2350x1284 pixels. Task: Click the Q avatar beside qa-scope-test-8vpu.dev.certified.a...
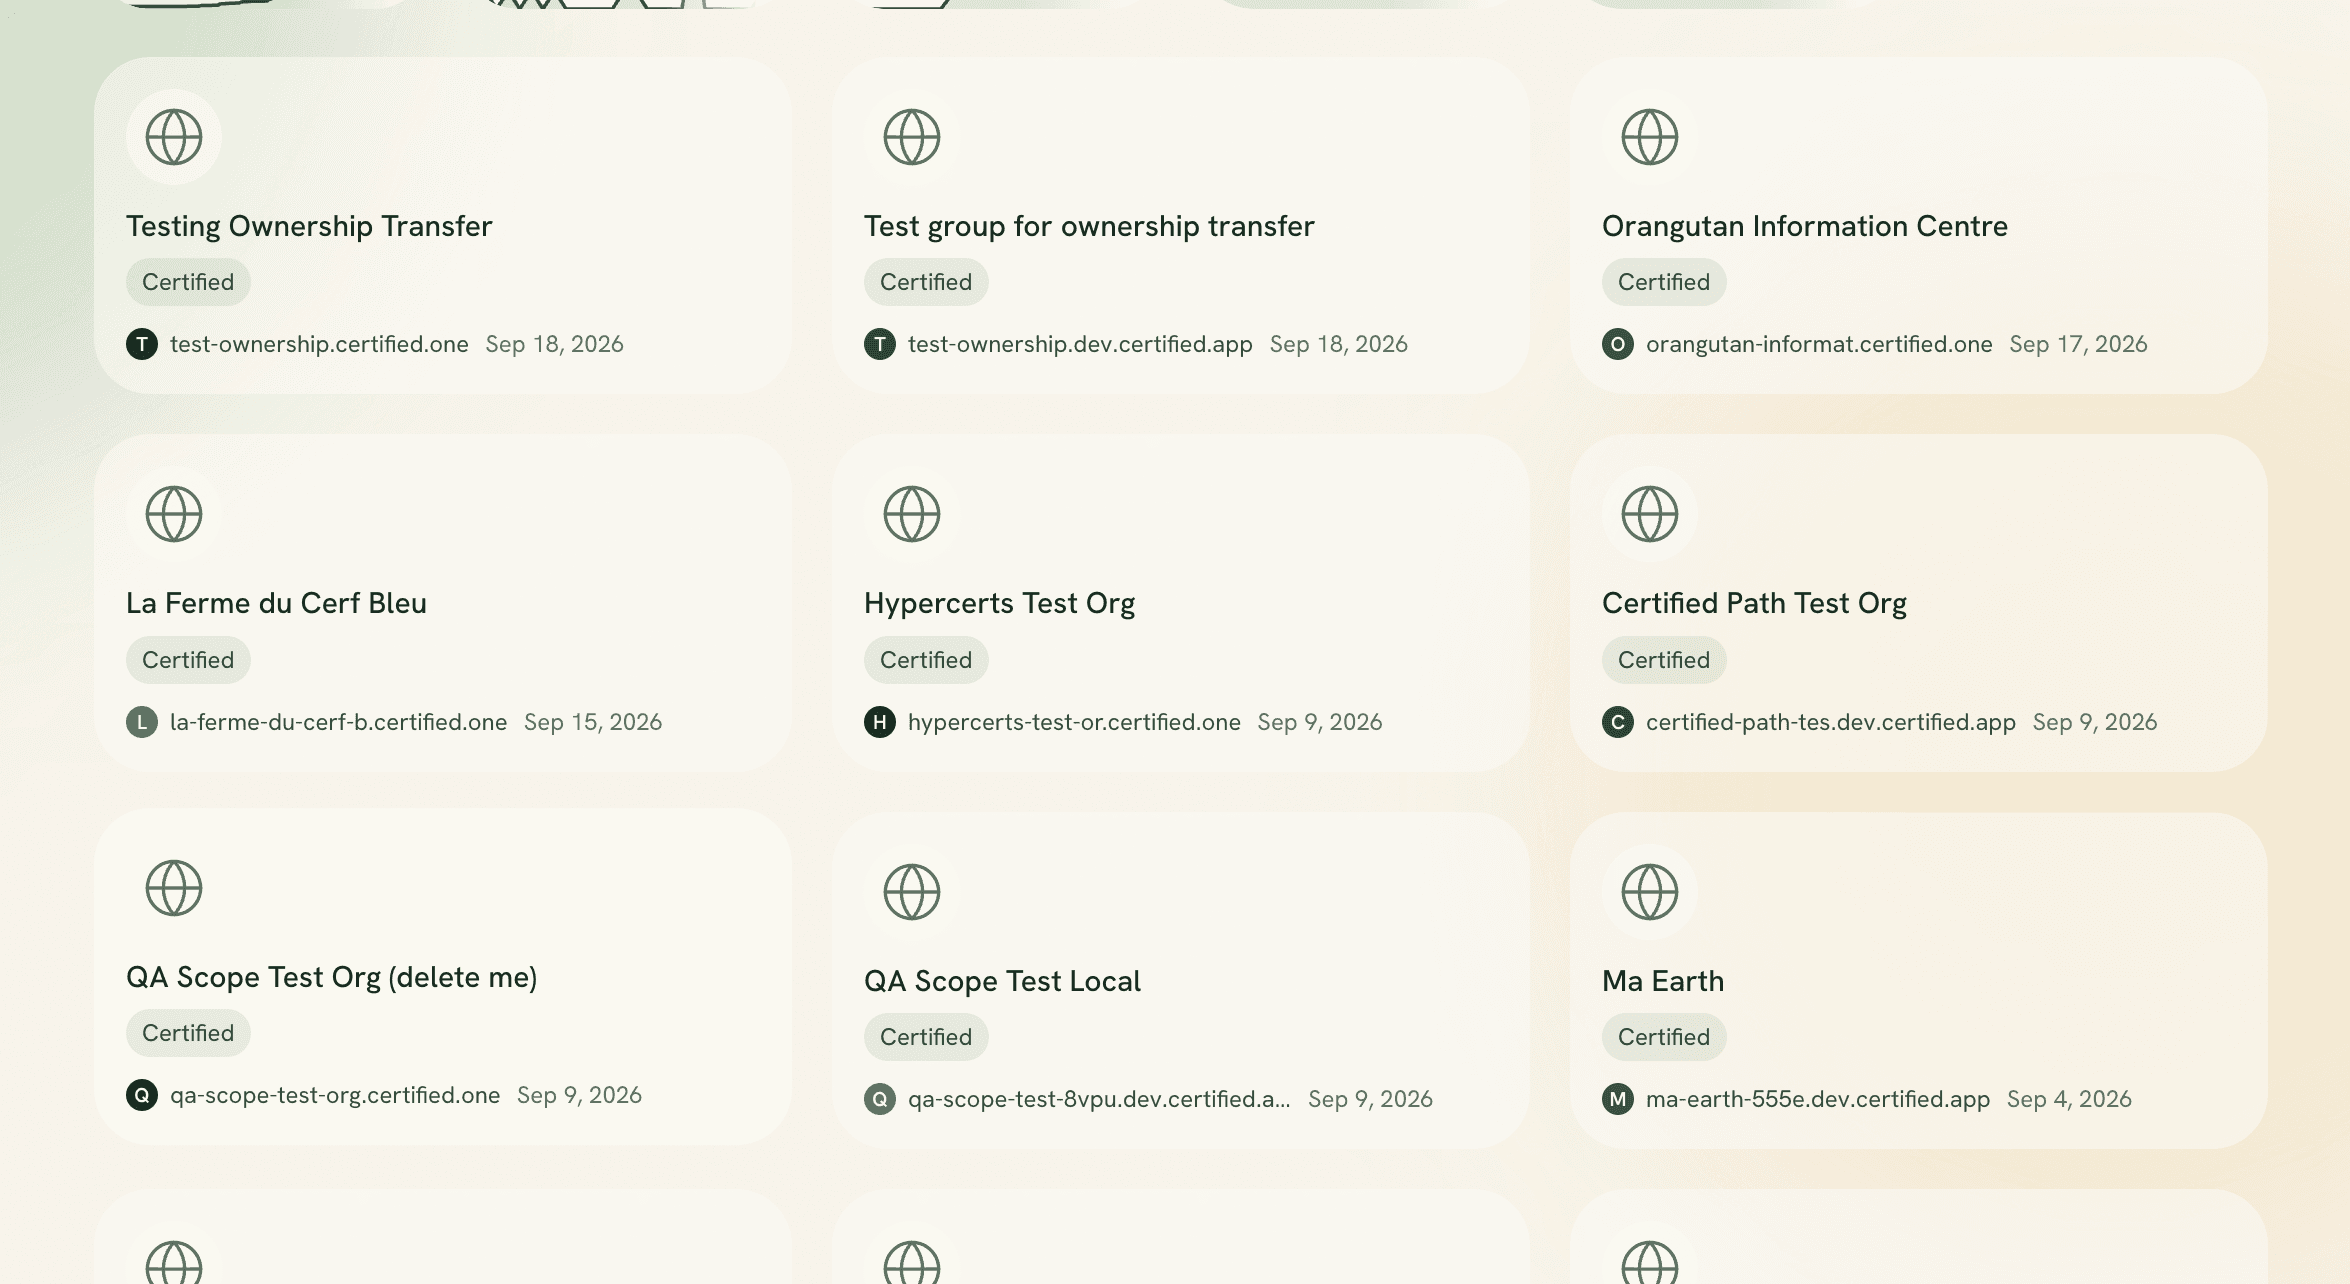coord(880,1099)
